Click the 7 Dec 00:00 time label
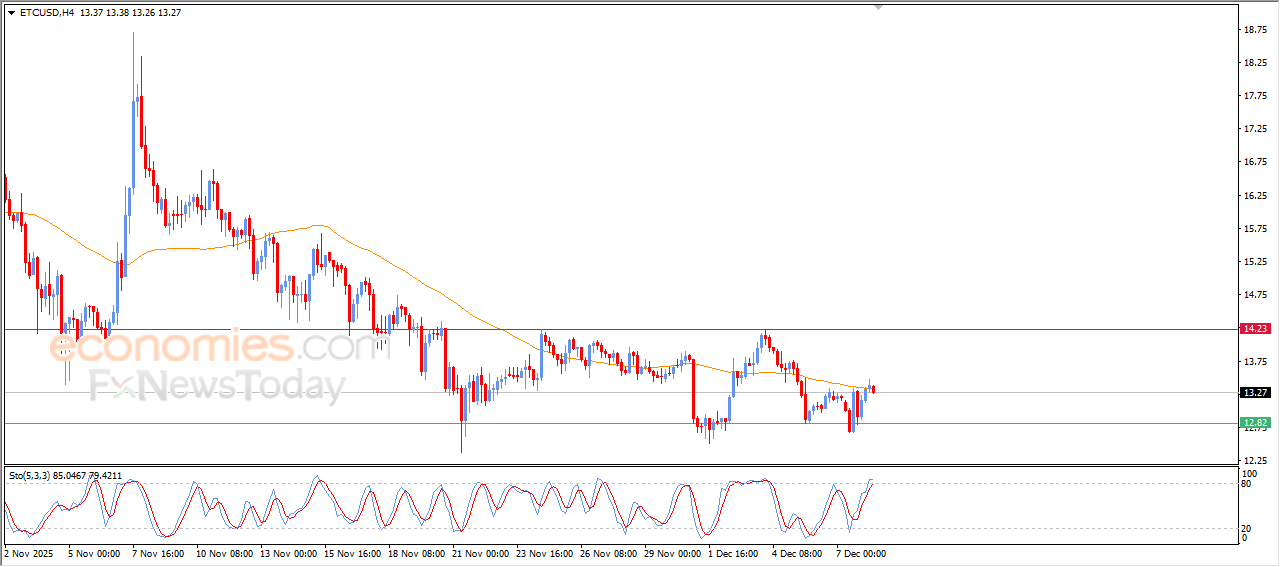This screenshot has height=567, width=1280. tap(859, 553)
